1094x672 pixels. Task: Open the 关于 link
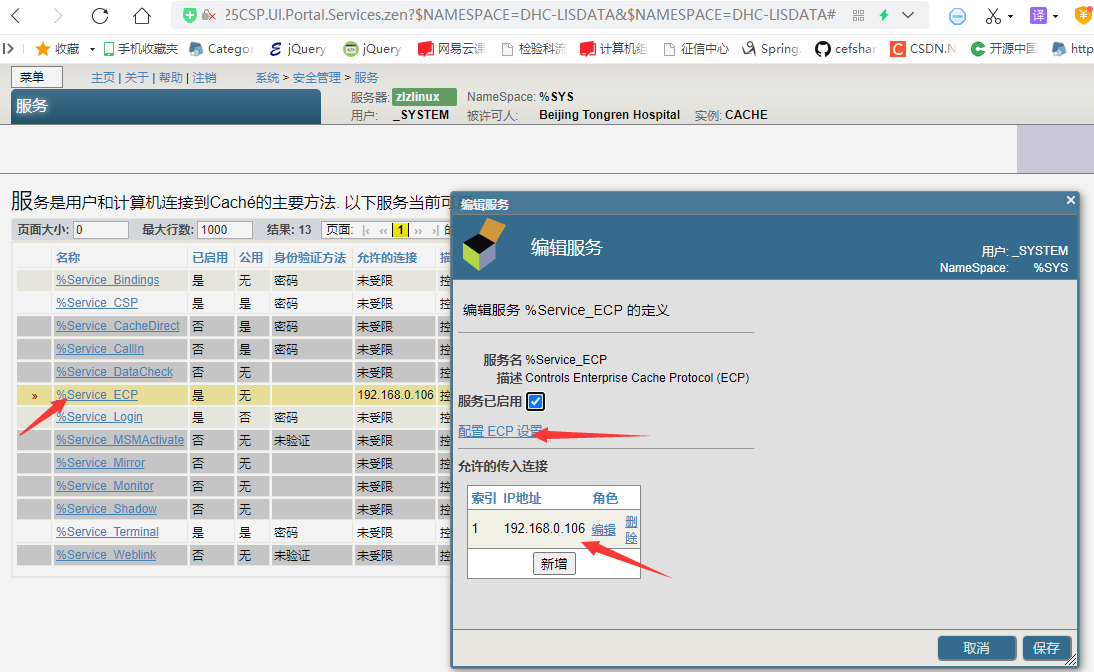point(137,77)
